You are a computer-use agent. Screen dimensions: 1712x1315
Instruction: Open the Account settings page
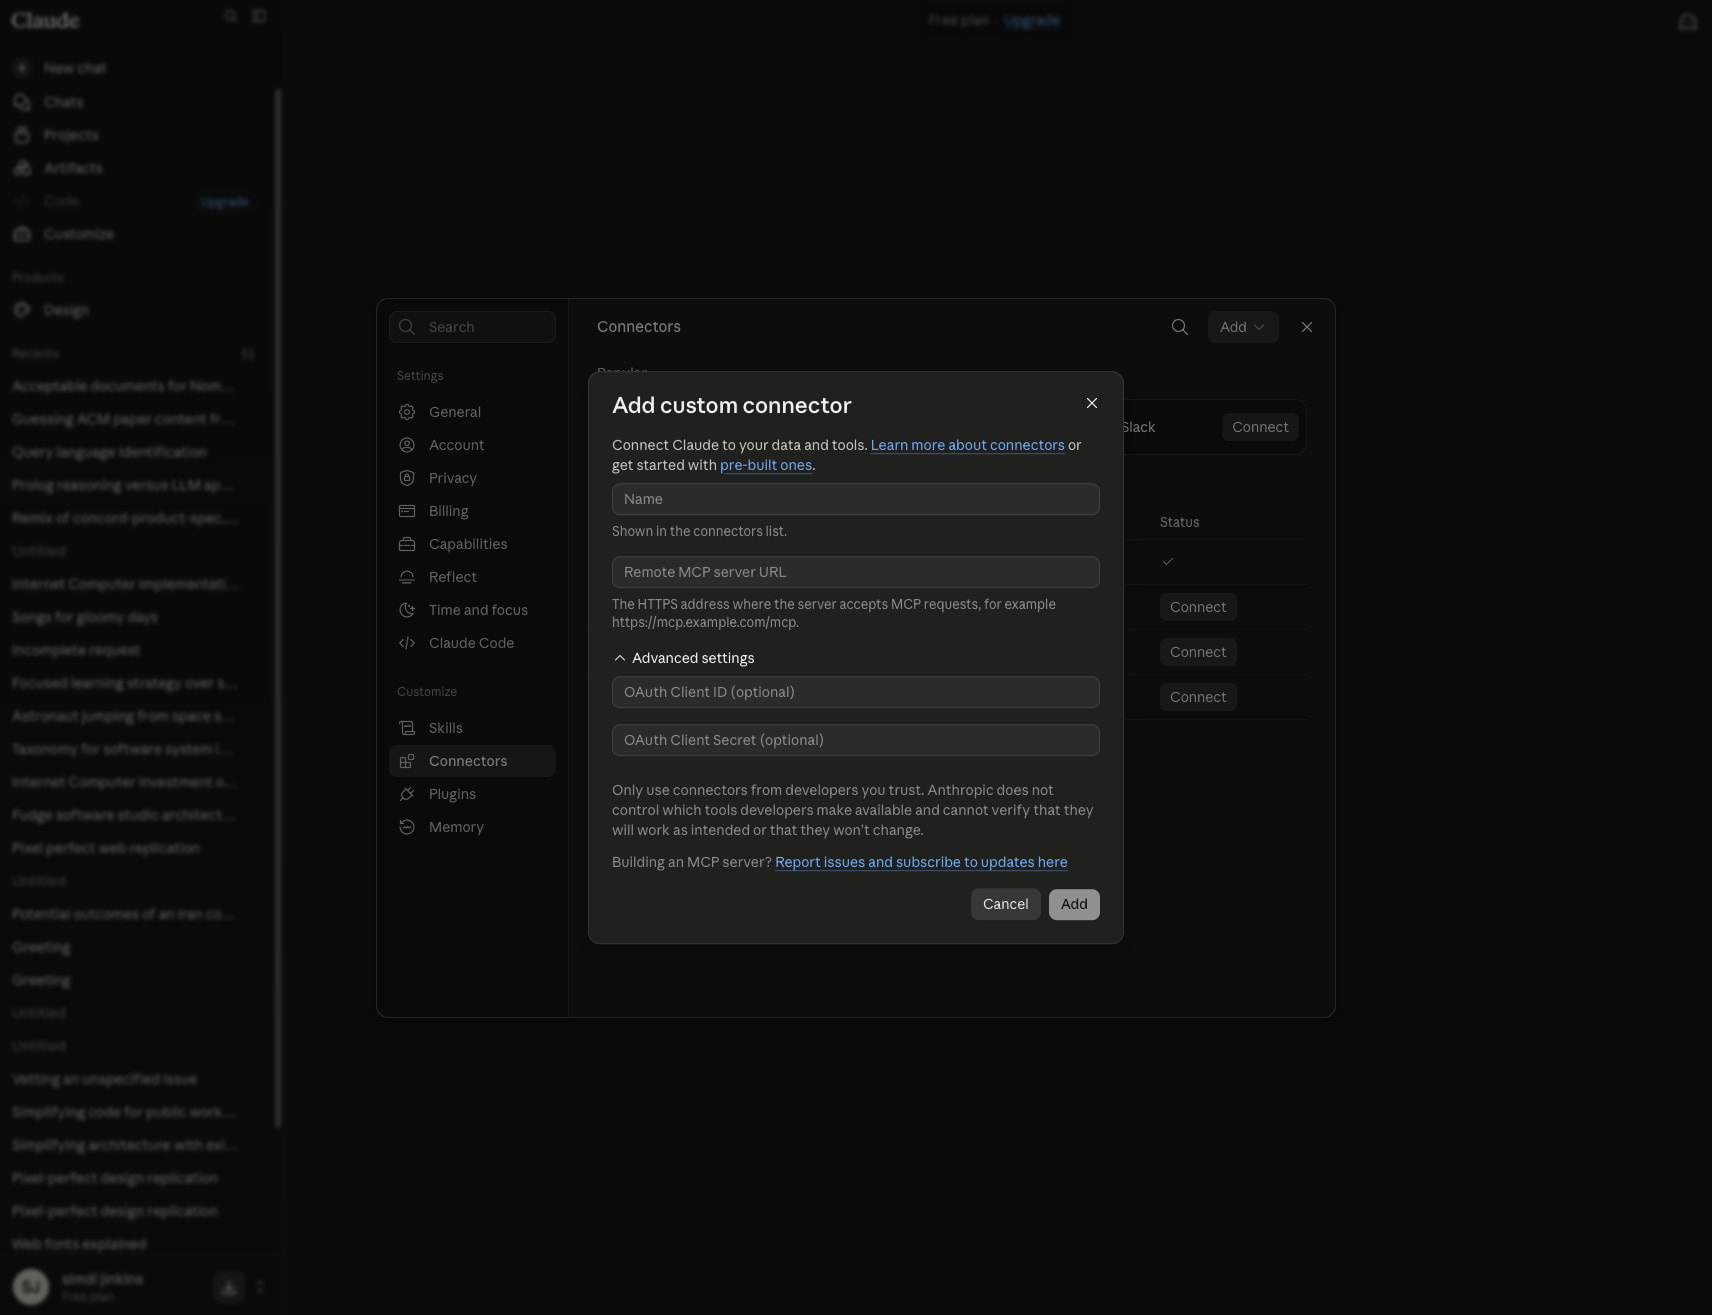tap(472, 445)
